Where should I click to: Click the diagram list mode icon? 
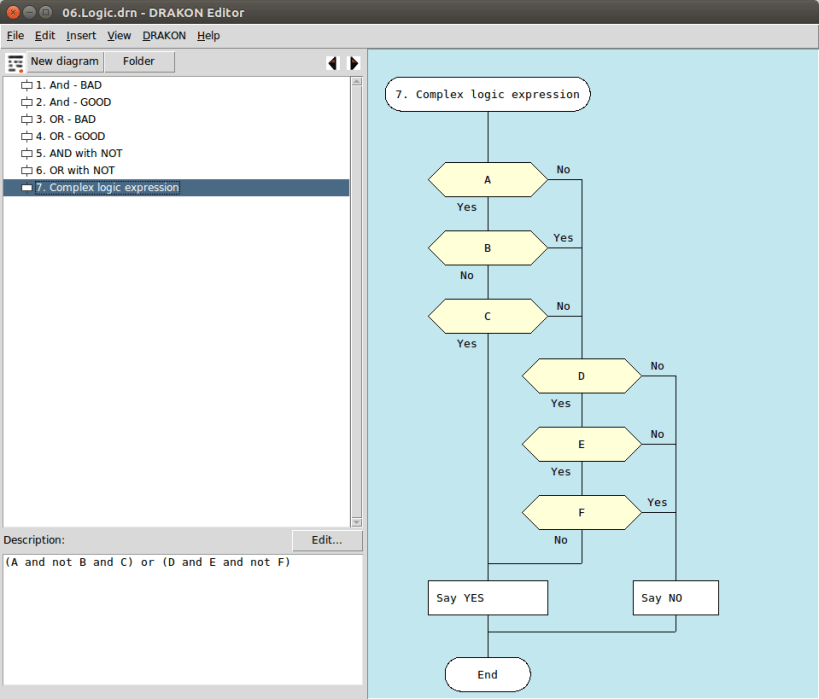[15, 63]
